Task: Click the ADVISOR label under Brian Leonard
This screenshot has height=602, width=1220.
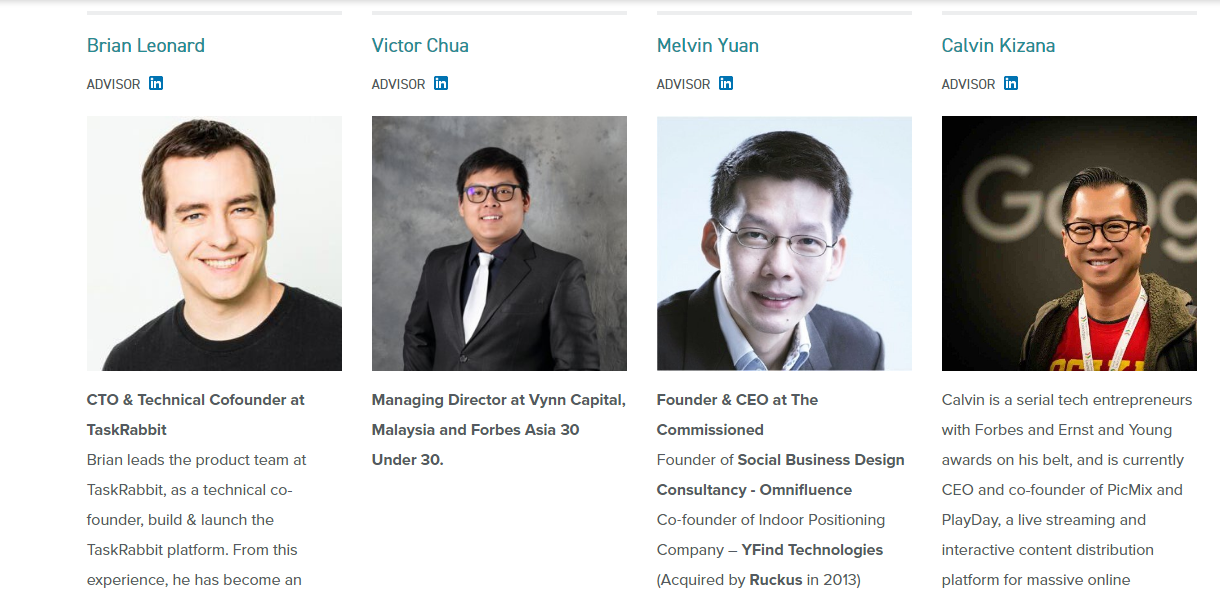Action: click(x=114, y=84)
